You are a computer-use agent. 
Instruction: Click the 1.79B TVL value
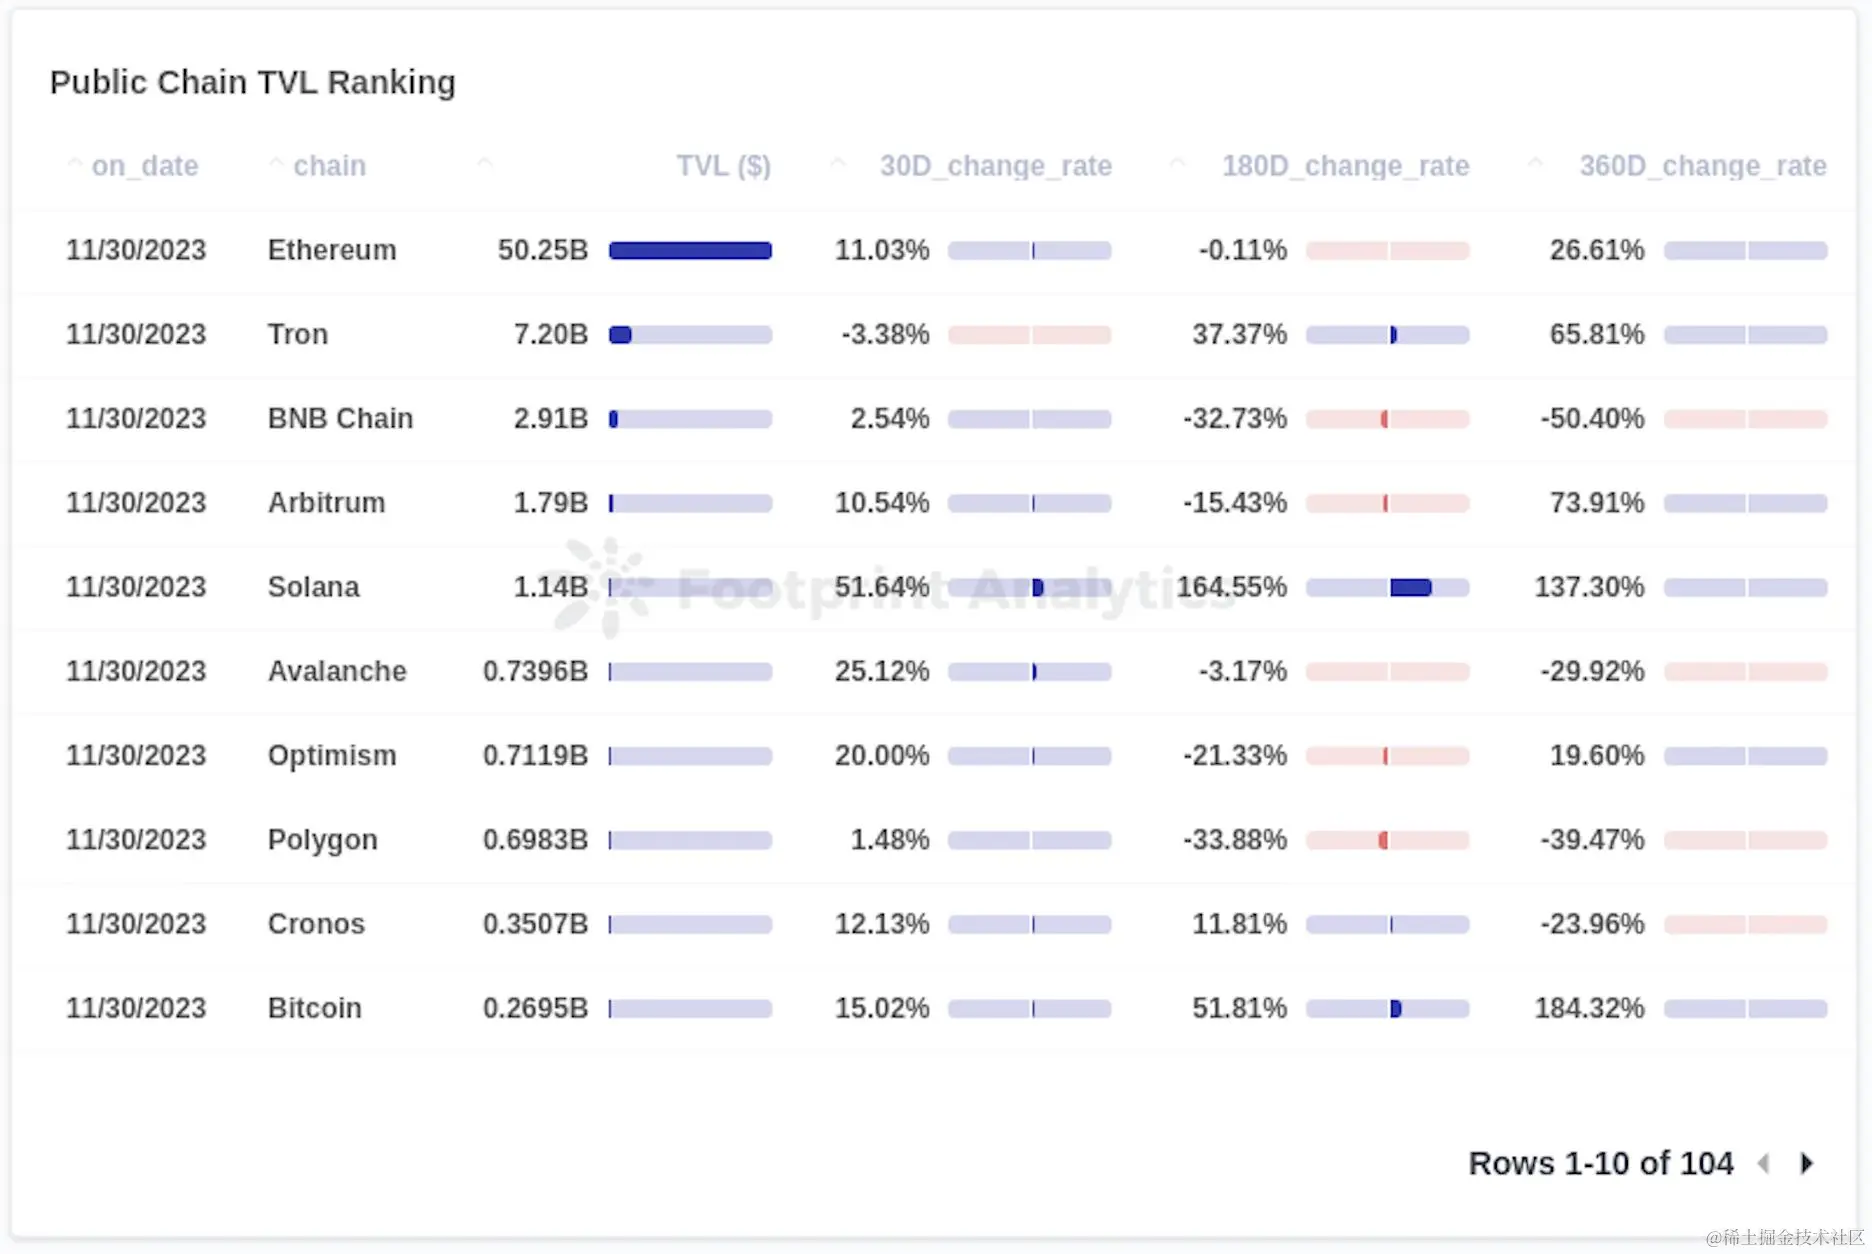point(550,502)
